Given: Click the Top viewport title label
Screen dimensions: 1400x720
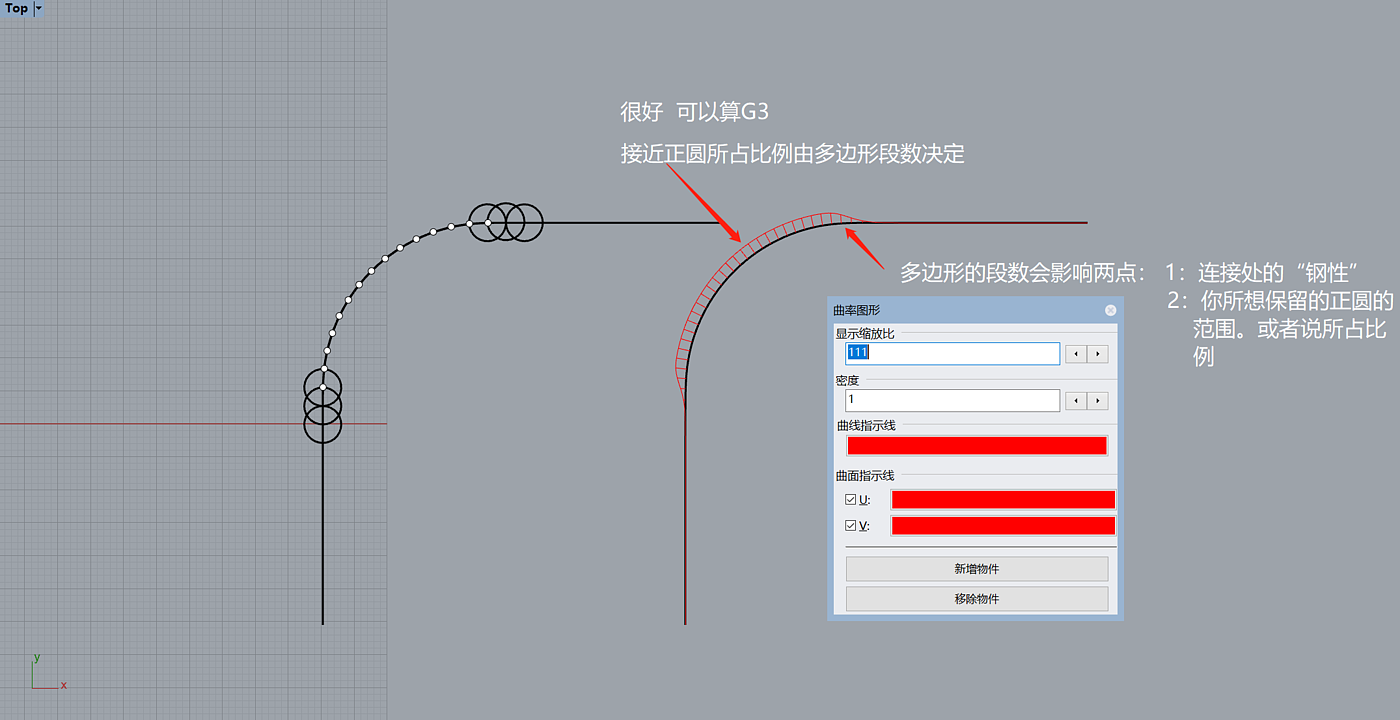Looking at the screenshot, I should pyautogui.click(x=17, y=8).
